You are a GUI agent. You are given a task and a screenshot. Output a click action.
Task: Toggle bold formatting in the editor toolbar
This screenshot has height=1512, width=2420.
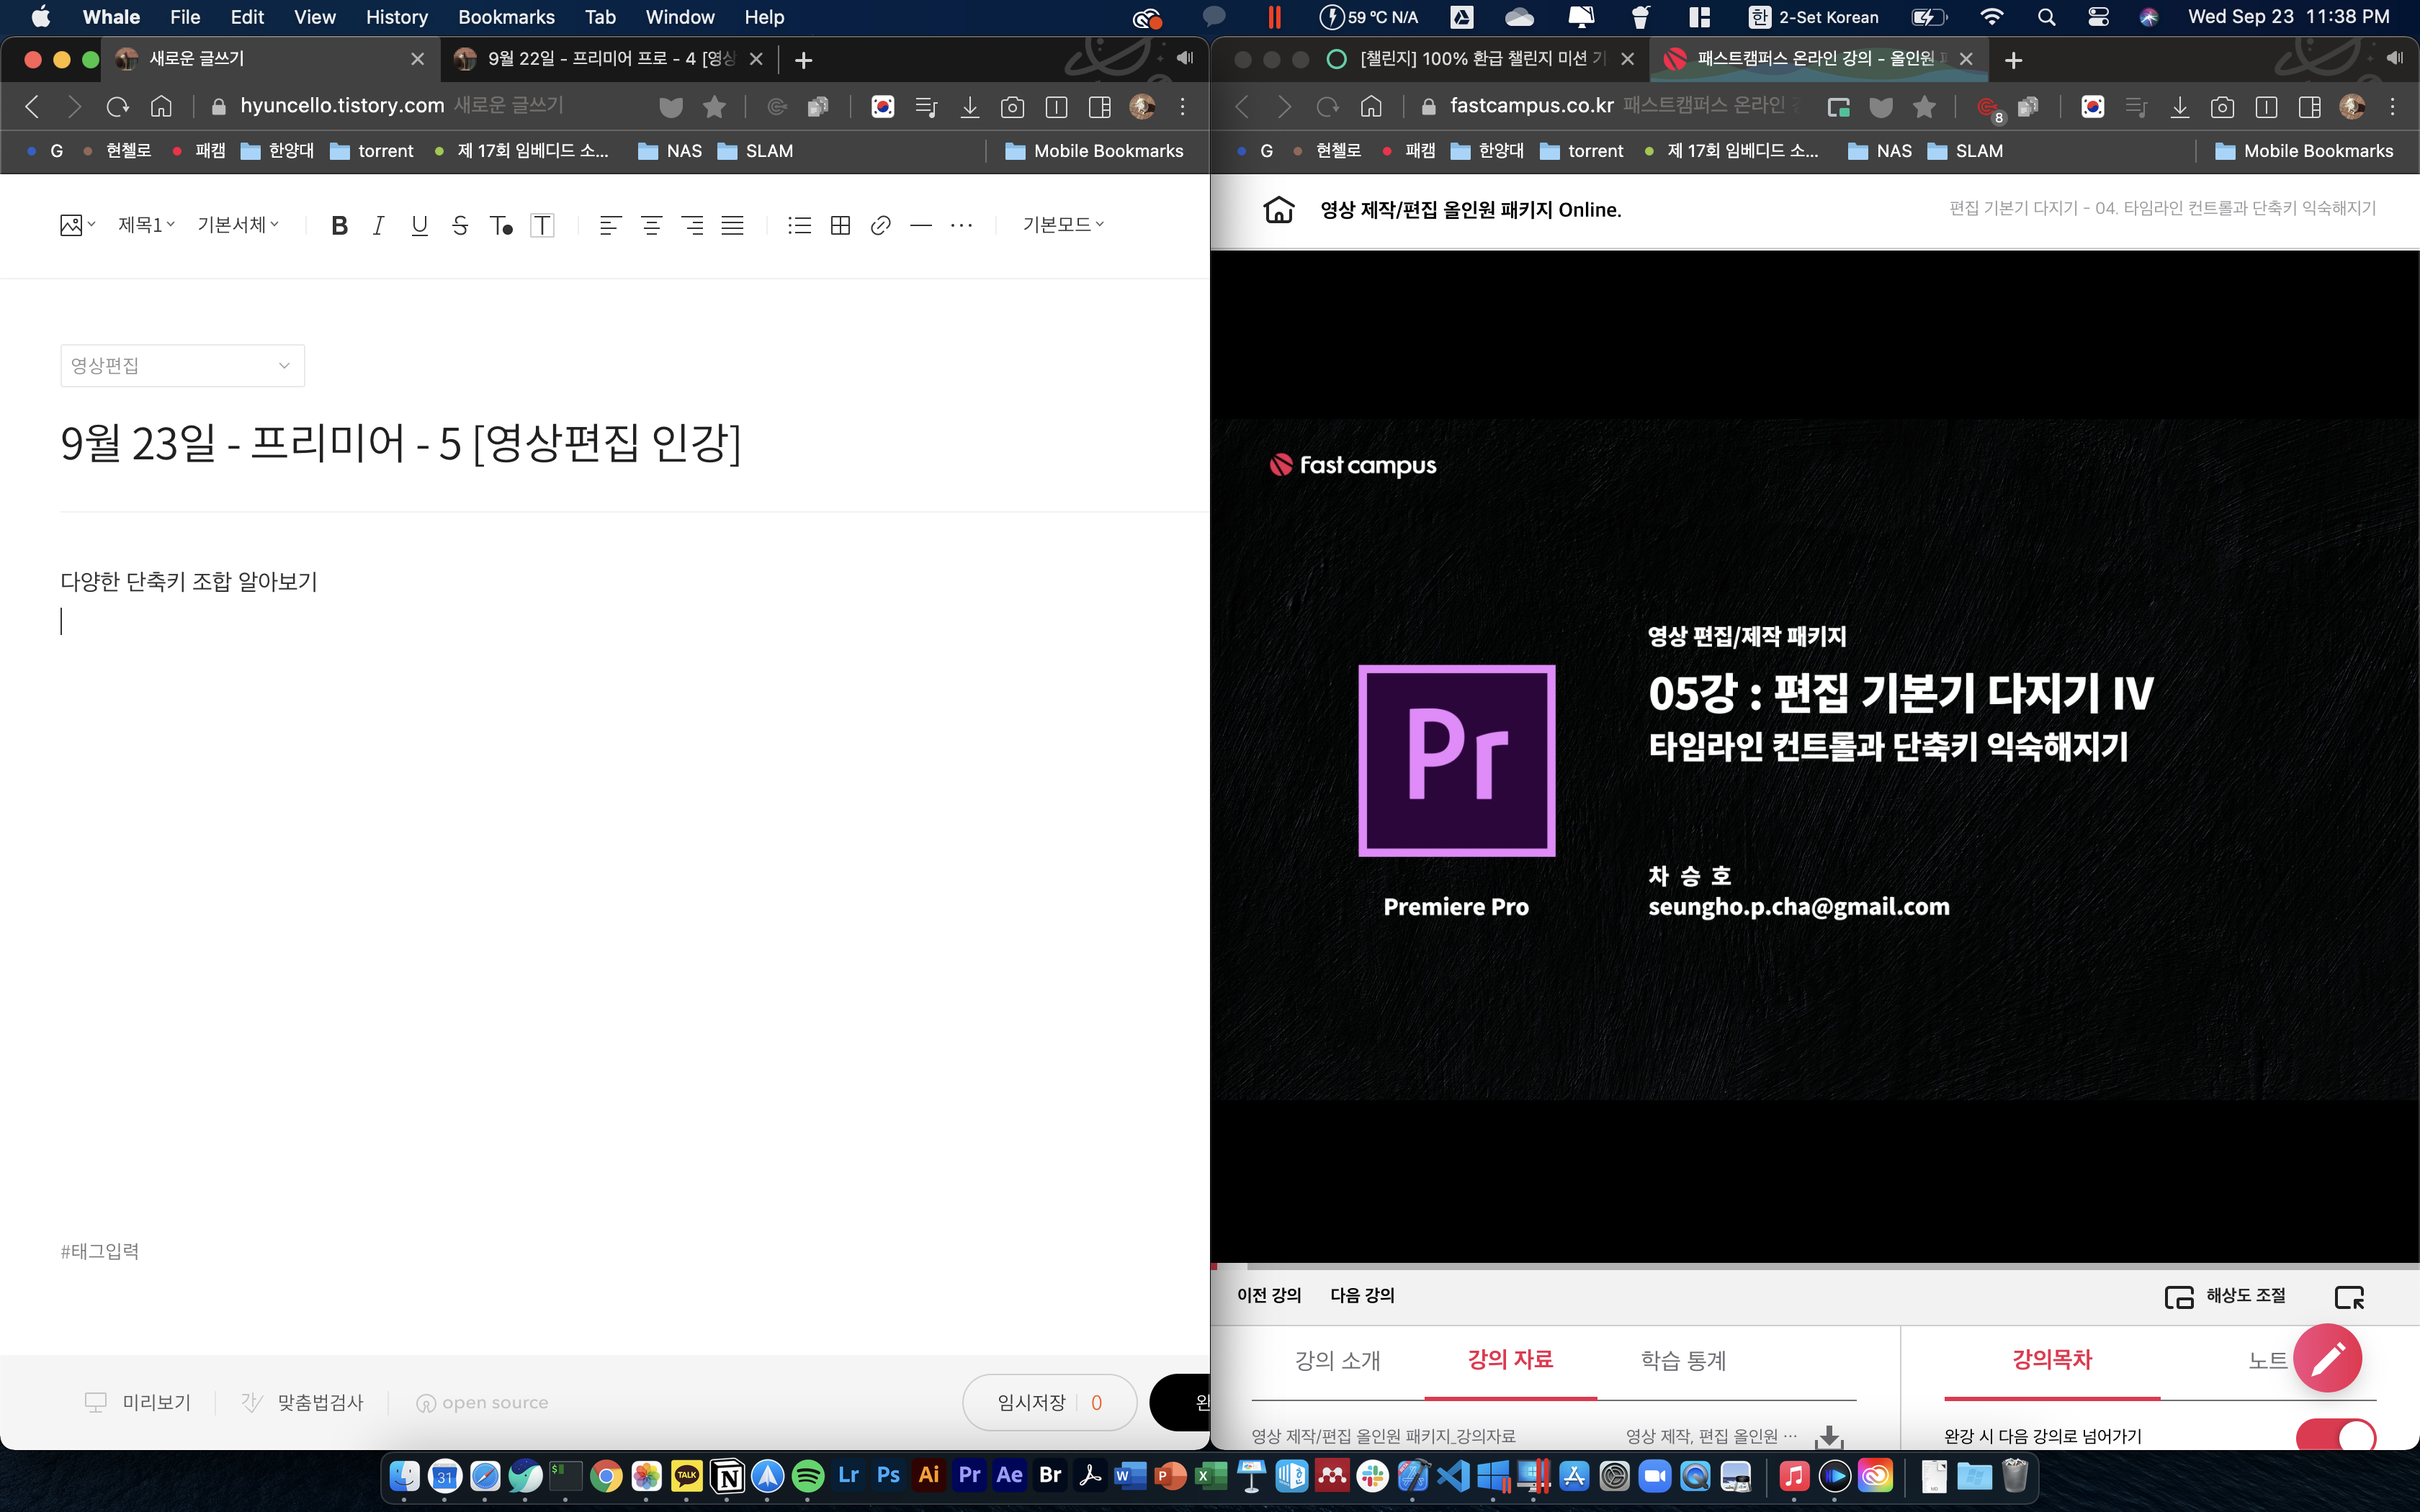point(339,226)
